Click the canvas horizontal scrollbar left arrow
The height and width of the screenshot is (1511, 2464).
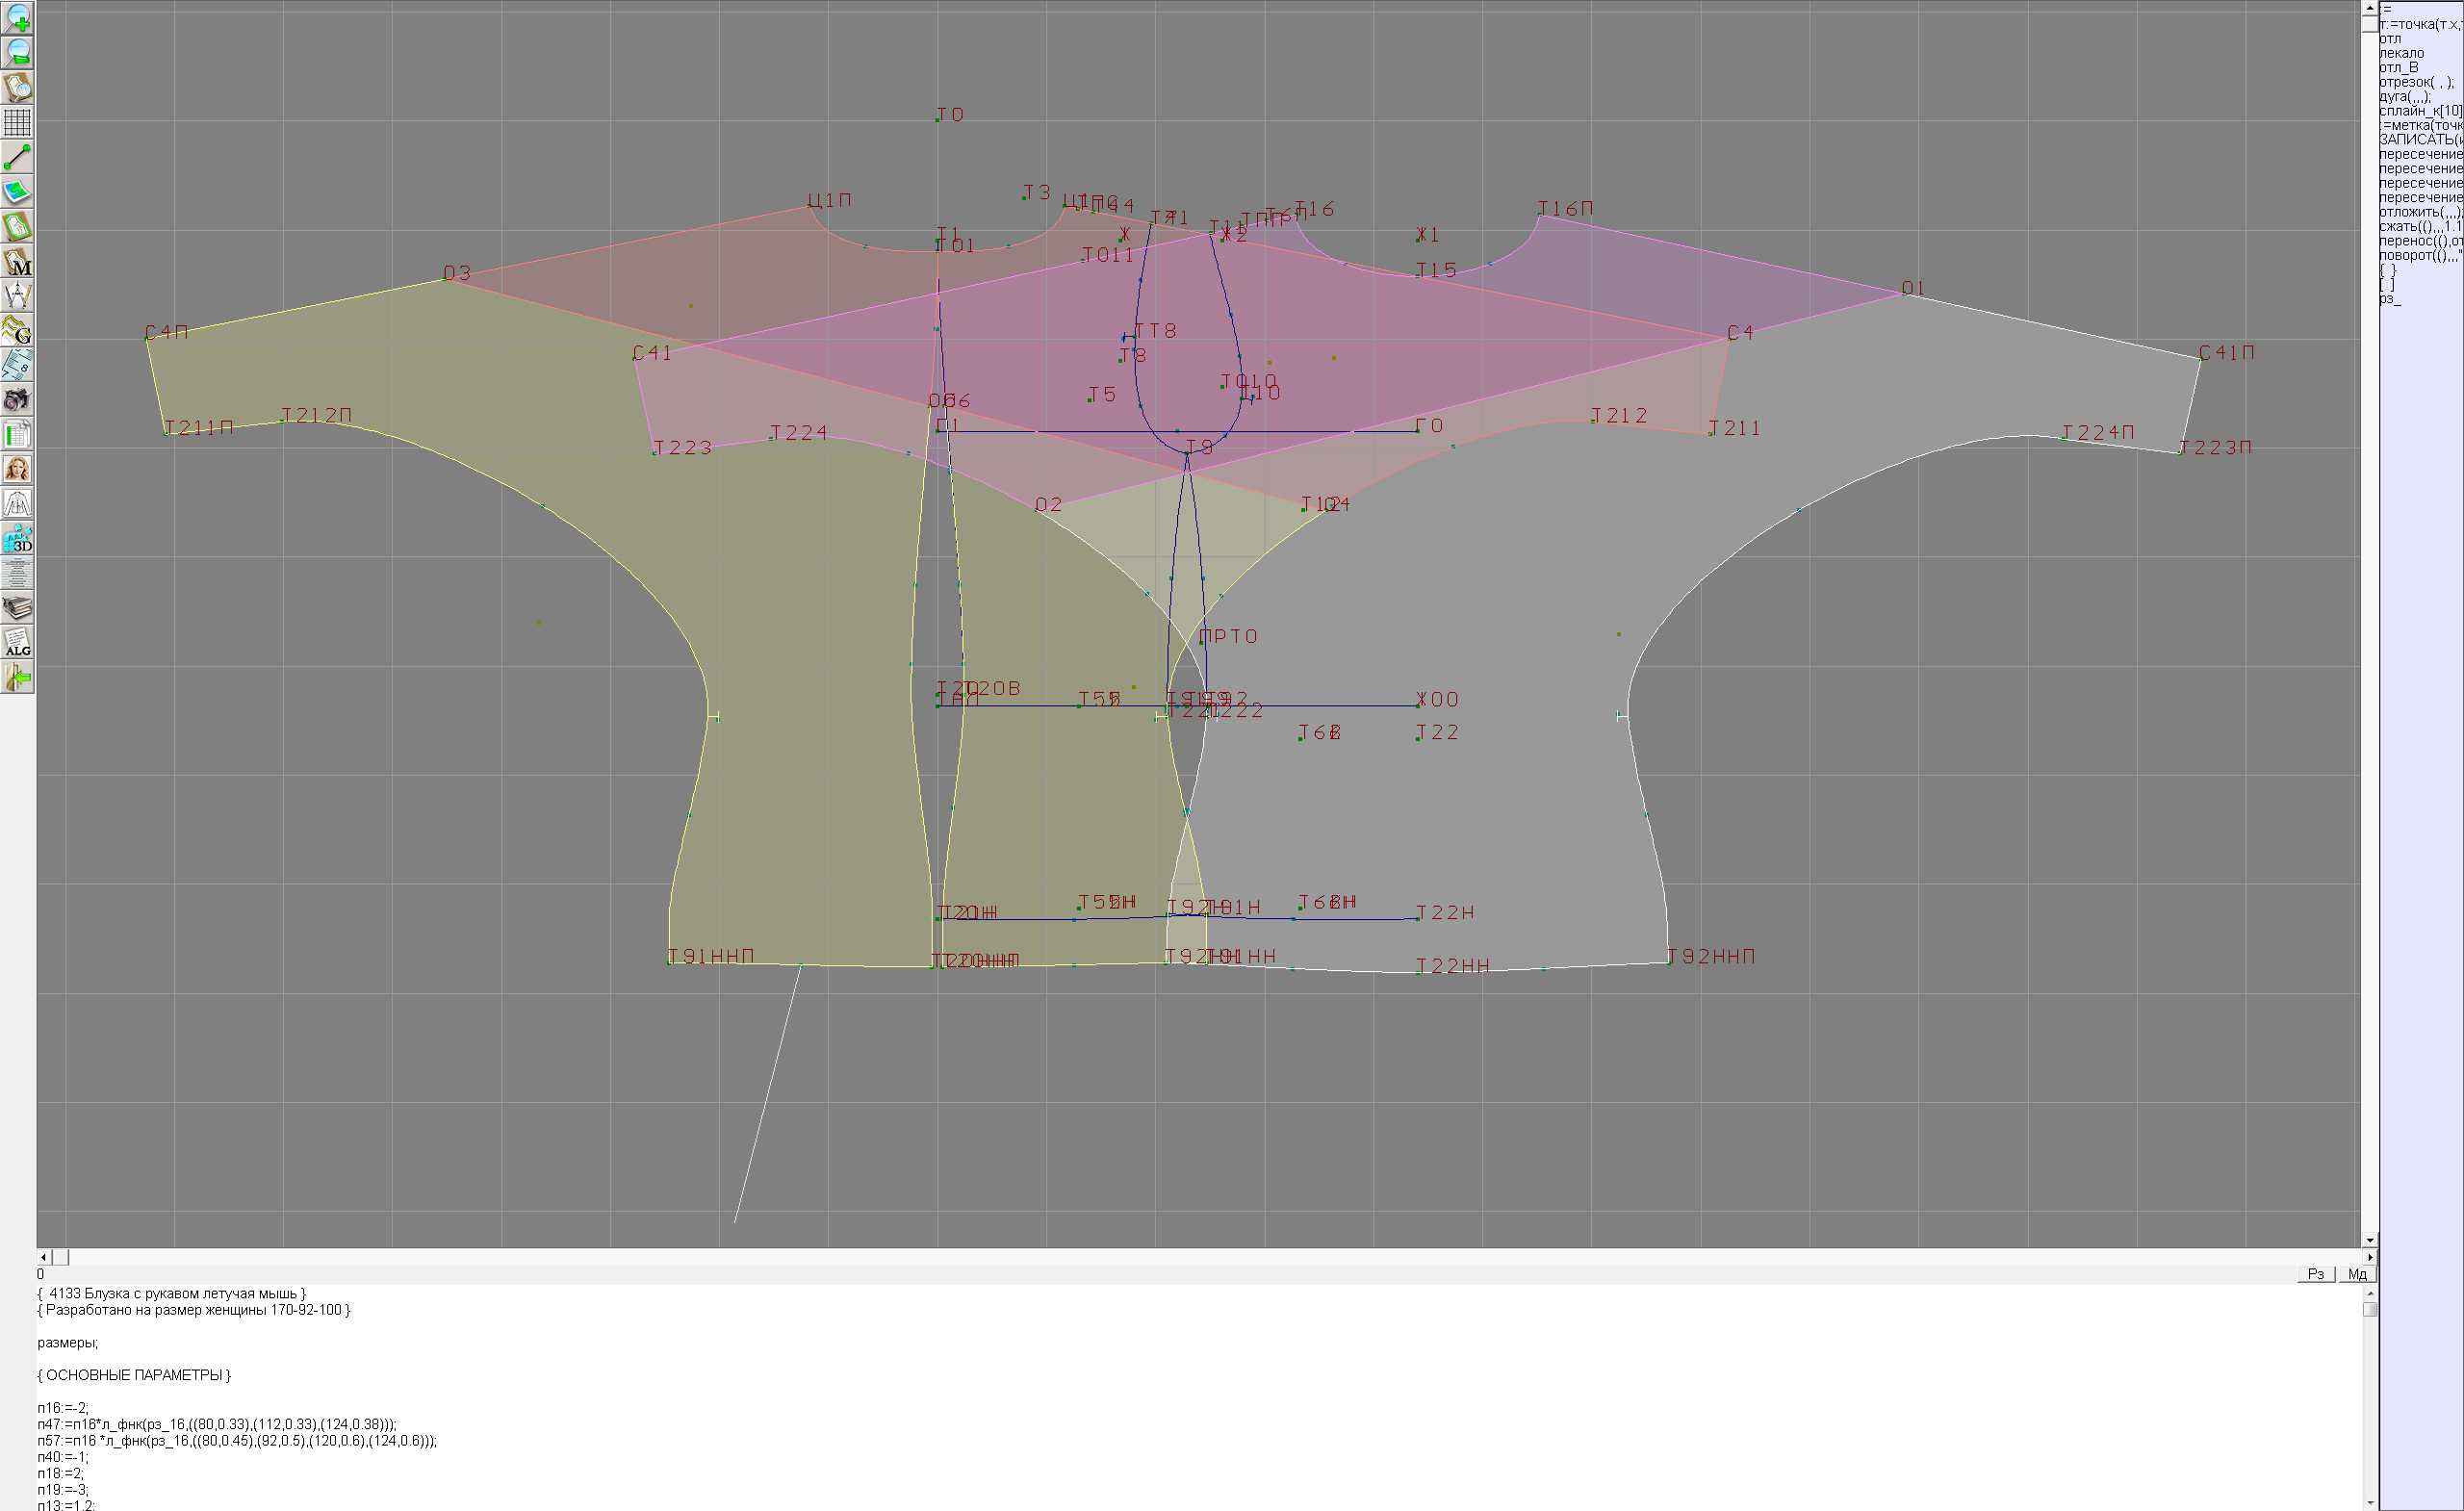click(43, 1257)
